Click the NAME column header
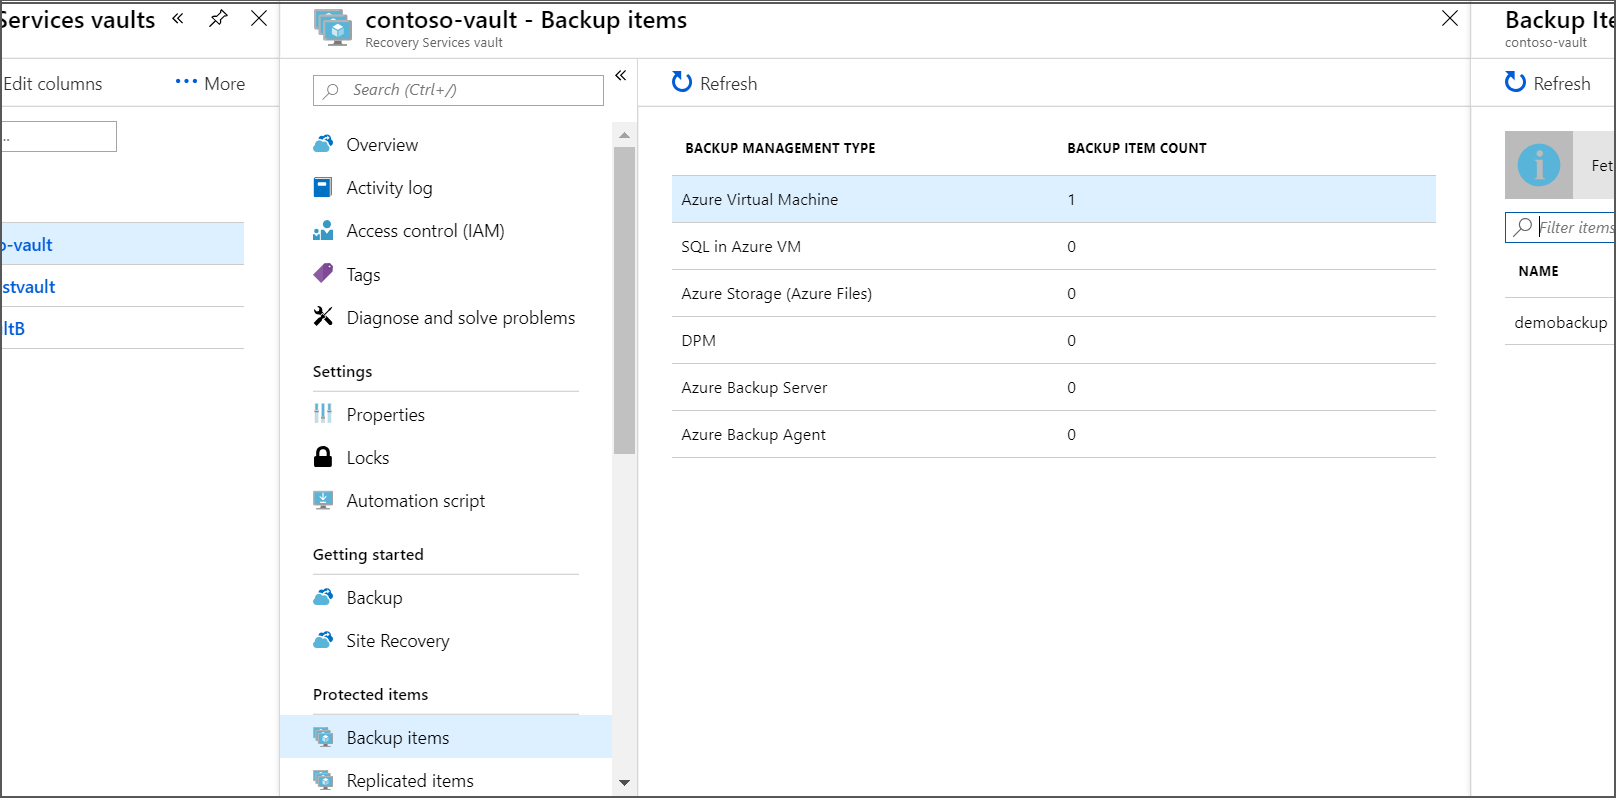 pyautogui.click(x=1538, y=271)
